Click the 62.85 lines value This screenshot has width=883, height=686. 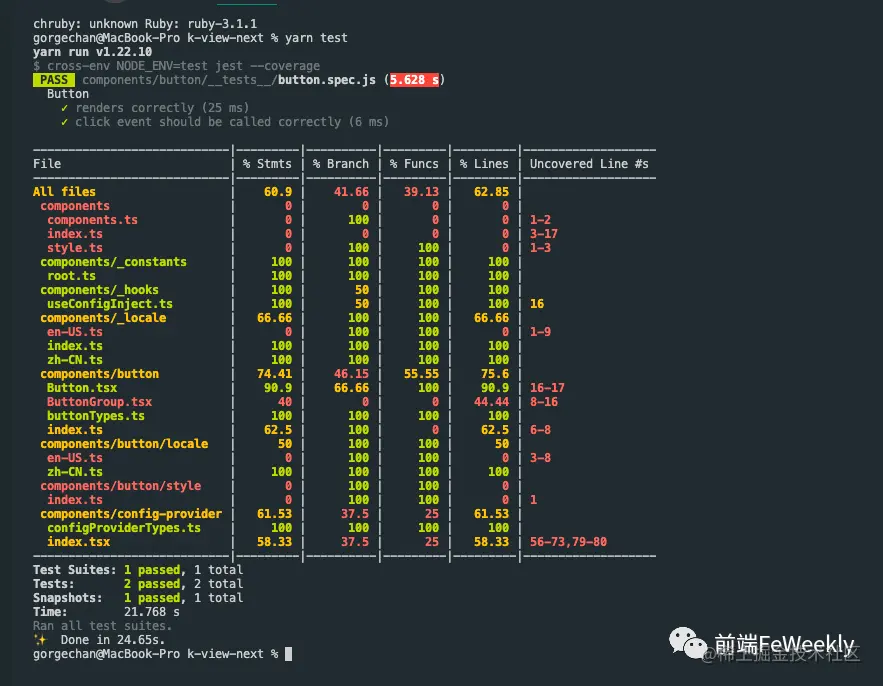[x=491, y=191]
